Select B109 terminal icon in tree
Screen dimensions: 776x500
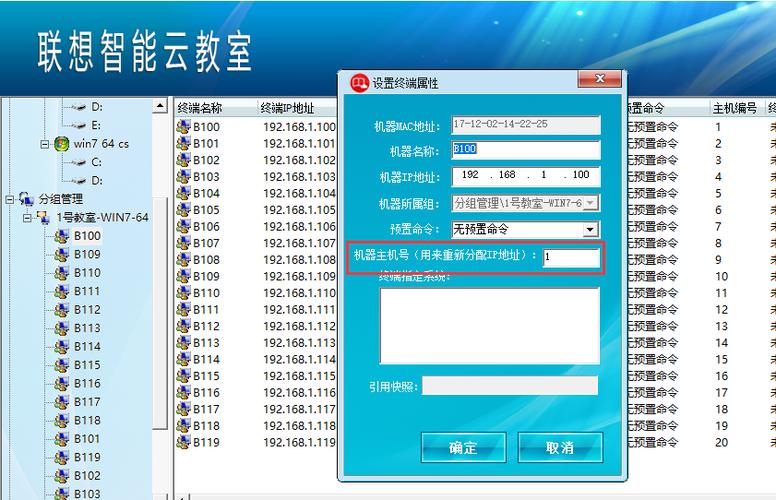(62, 254)
